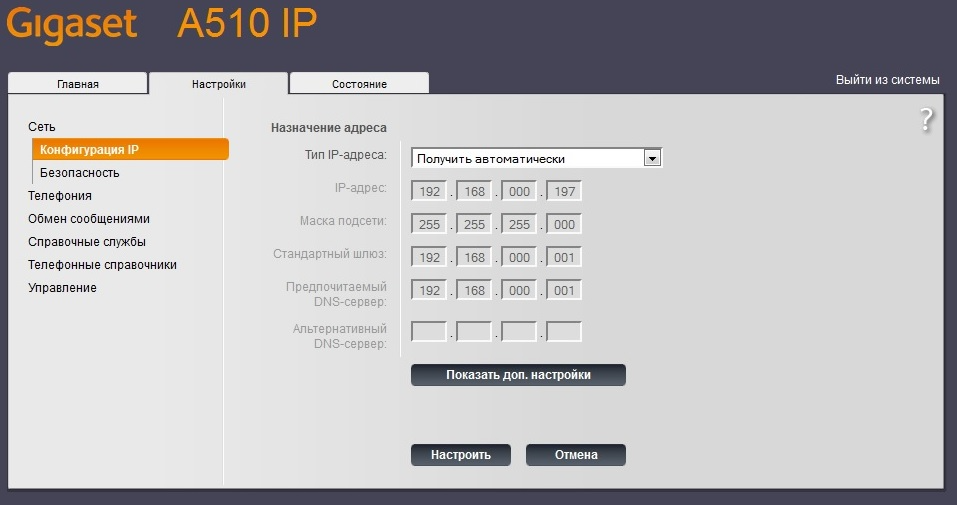
Task: Click the Тип IP-адреса label
Action: point(345,154)
